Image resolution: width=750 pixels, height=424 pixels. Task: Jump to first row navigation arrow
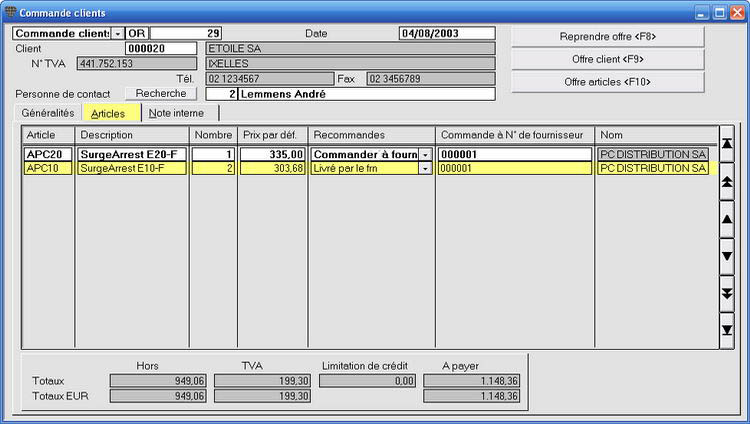pos(727,143)
